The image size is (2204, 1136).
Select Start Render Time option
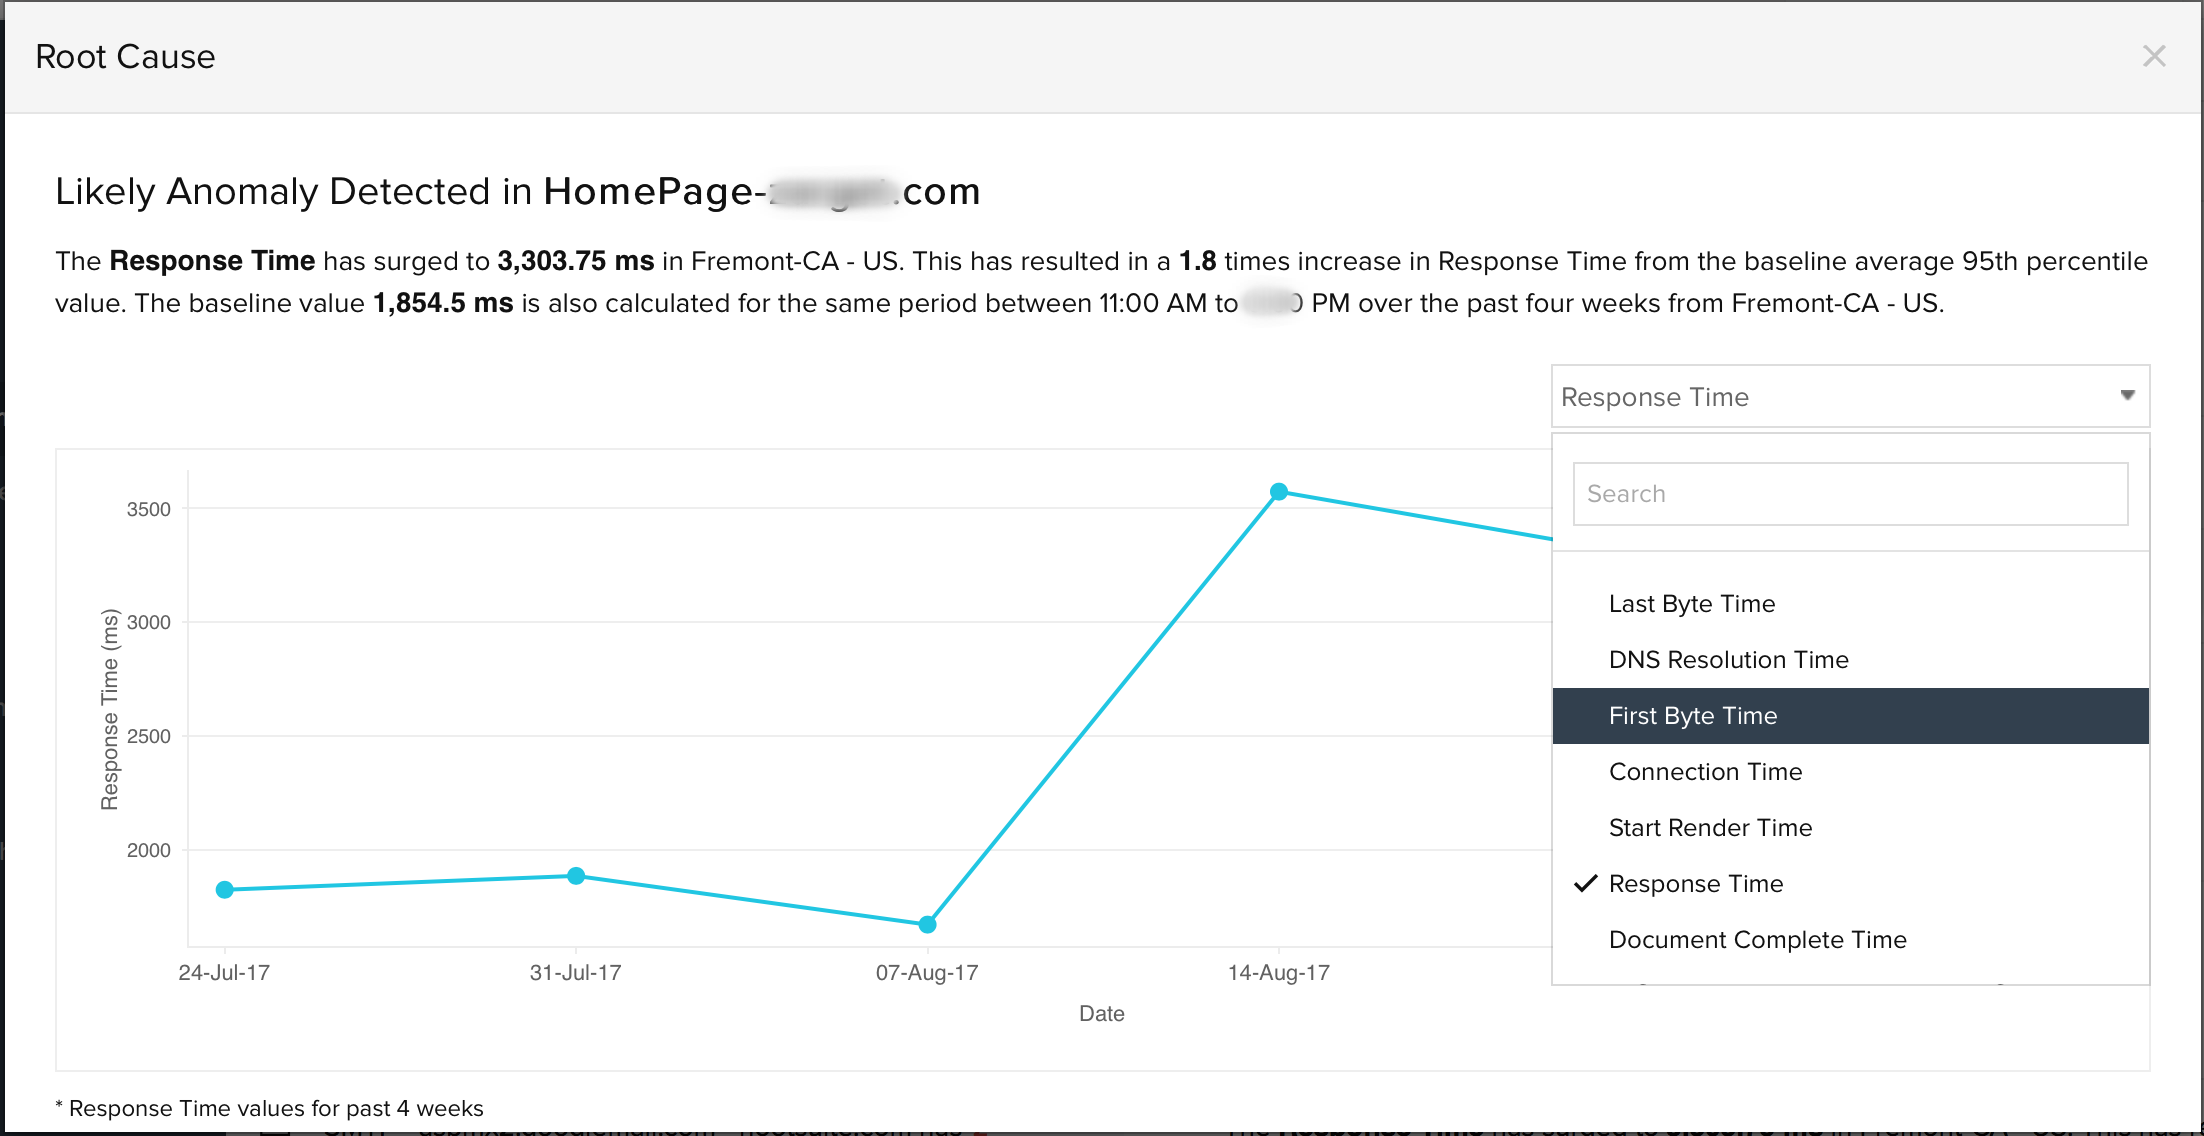(x=1710, y=828)
